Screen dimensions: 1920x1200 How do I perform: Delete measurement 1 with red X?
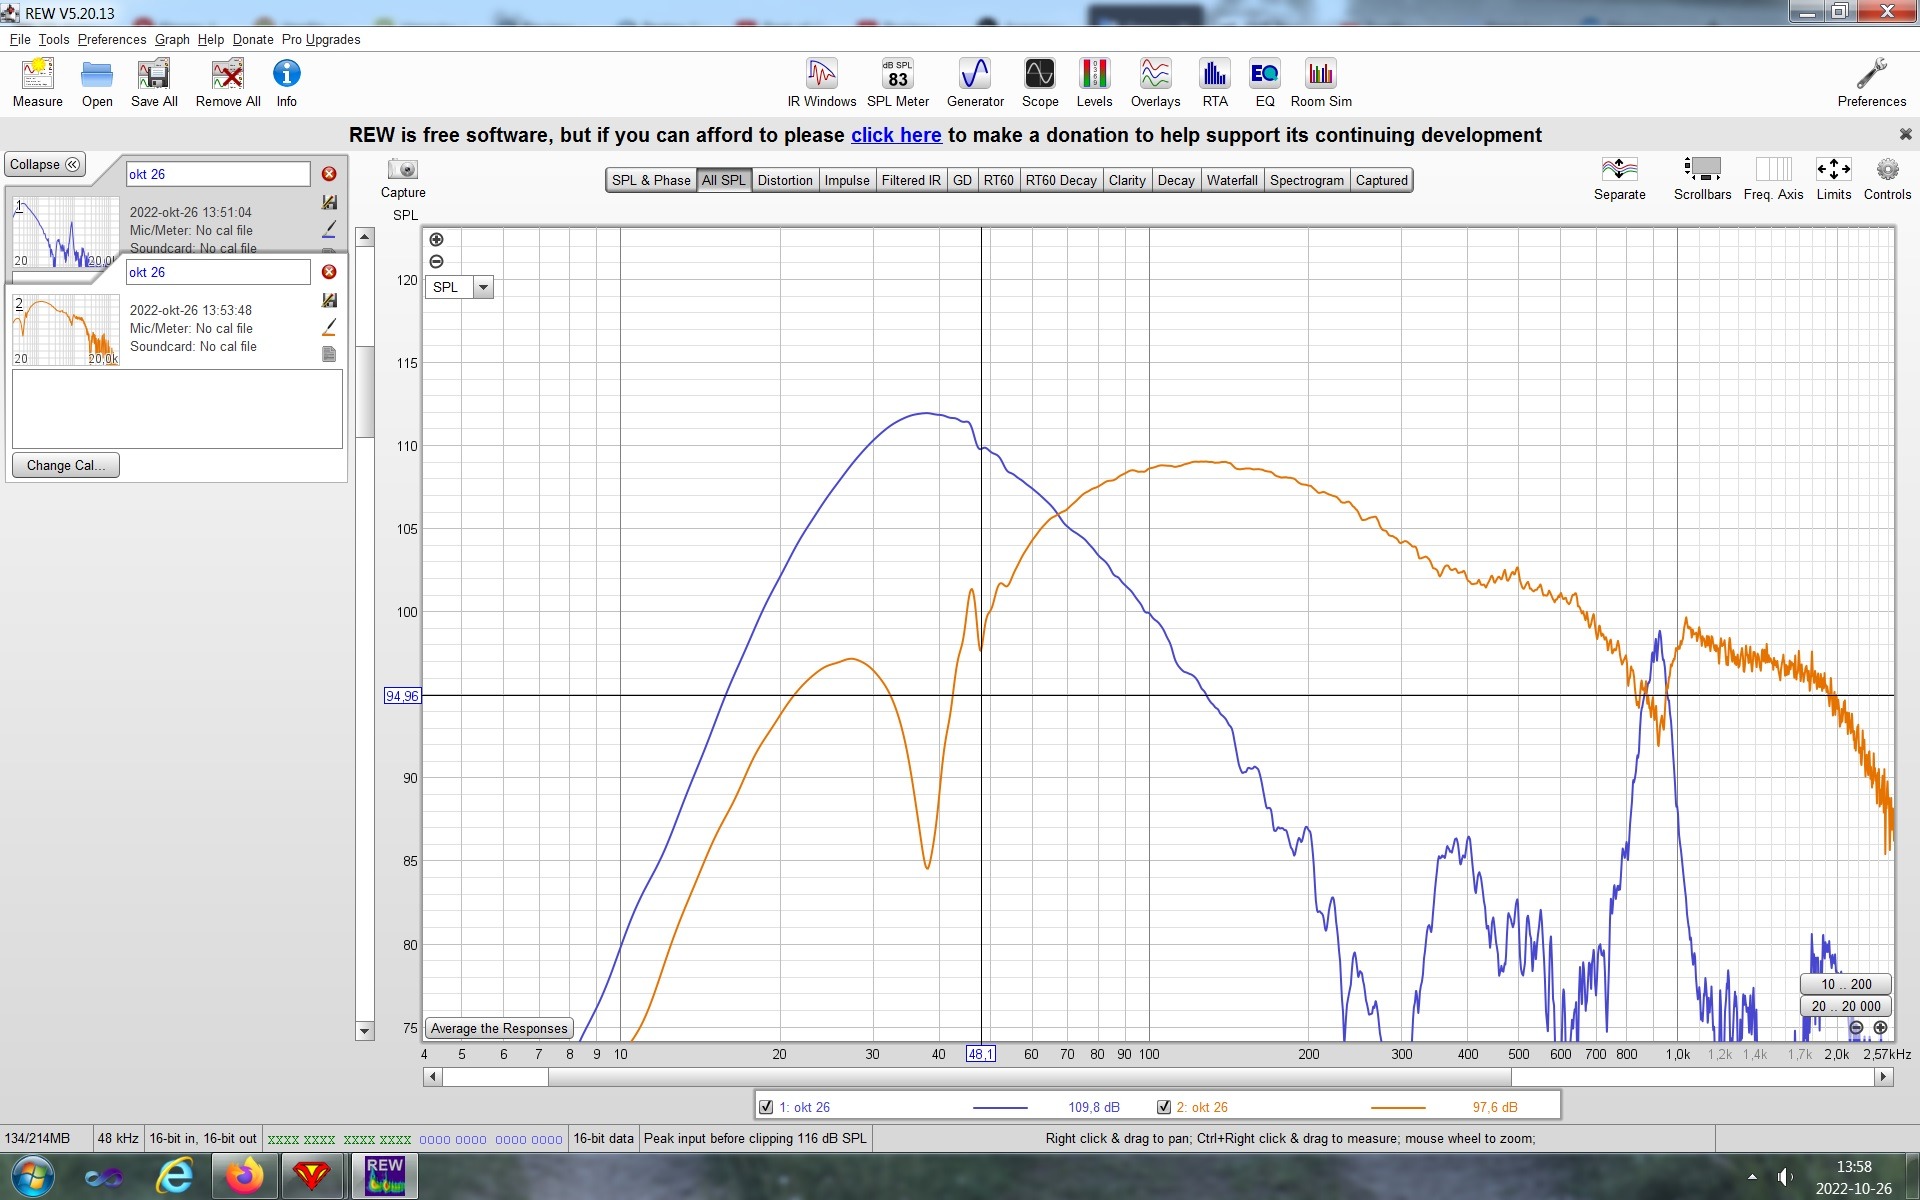[329, 174]
